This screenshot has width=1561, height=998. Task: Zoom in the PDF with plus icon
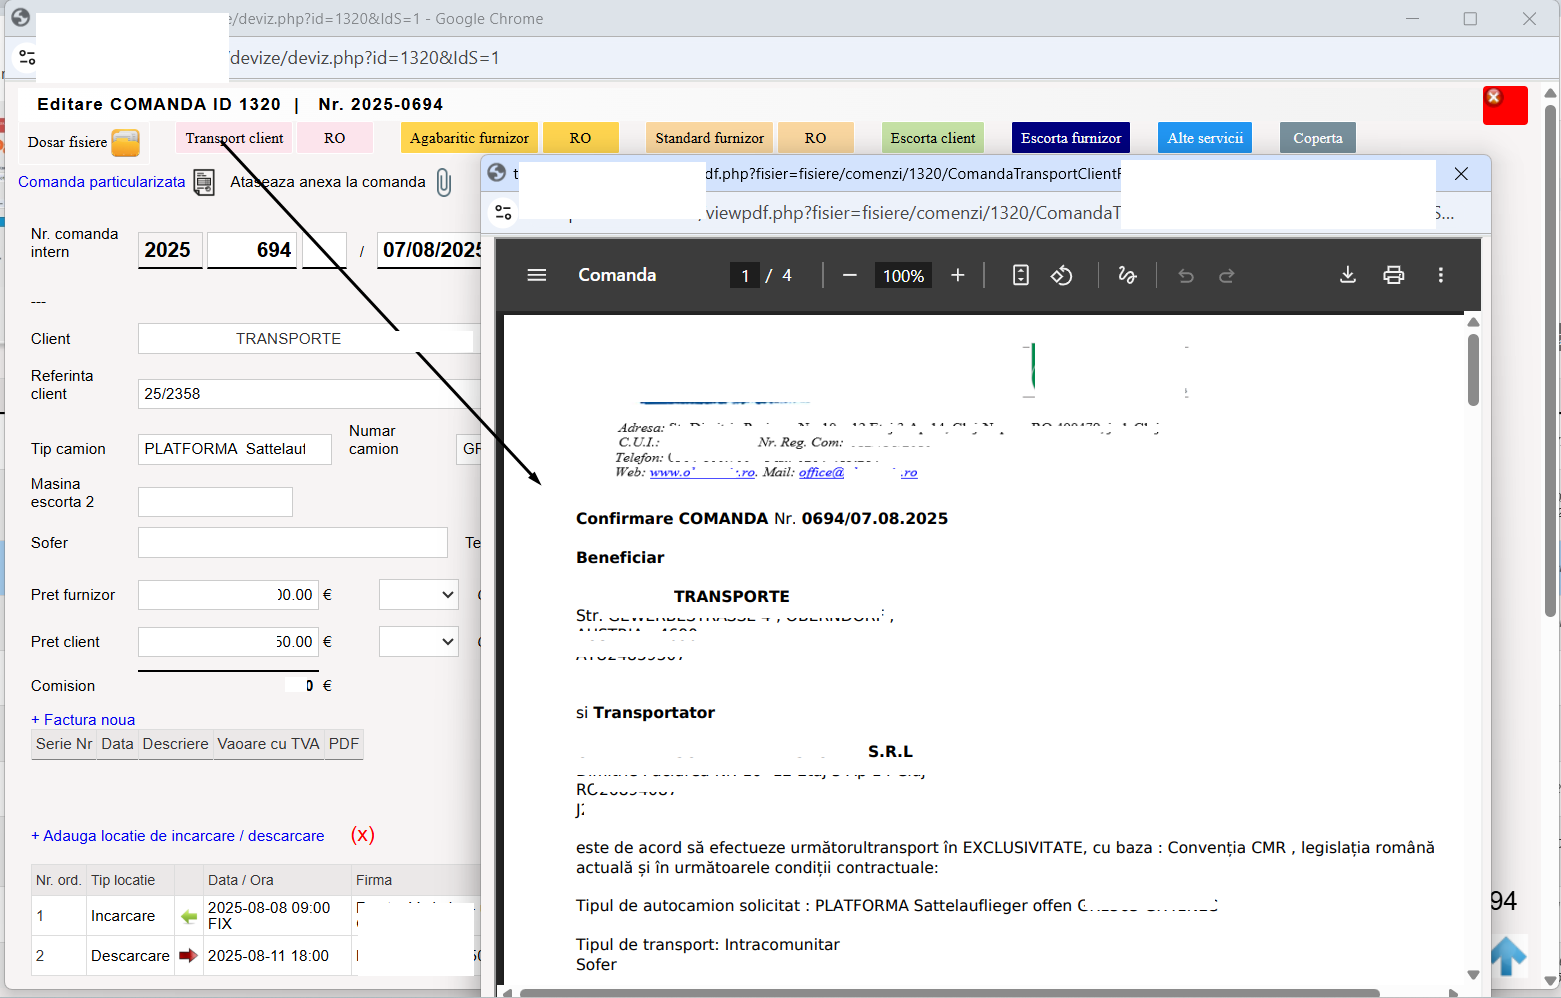958,275
